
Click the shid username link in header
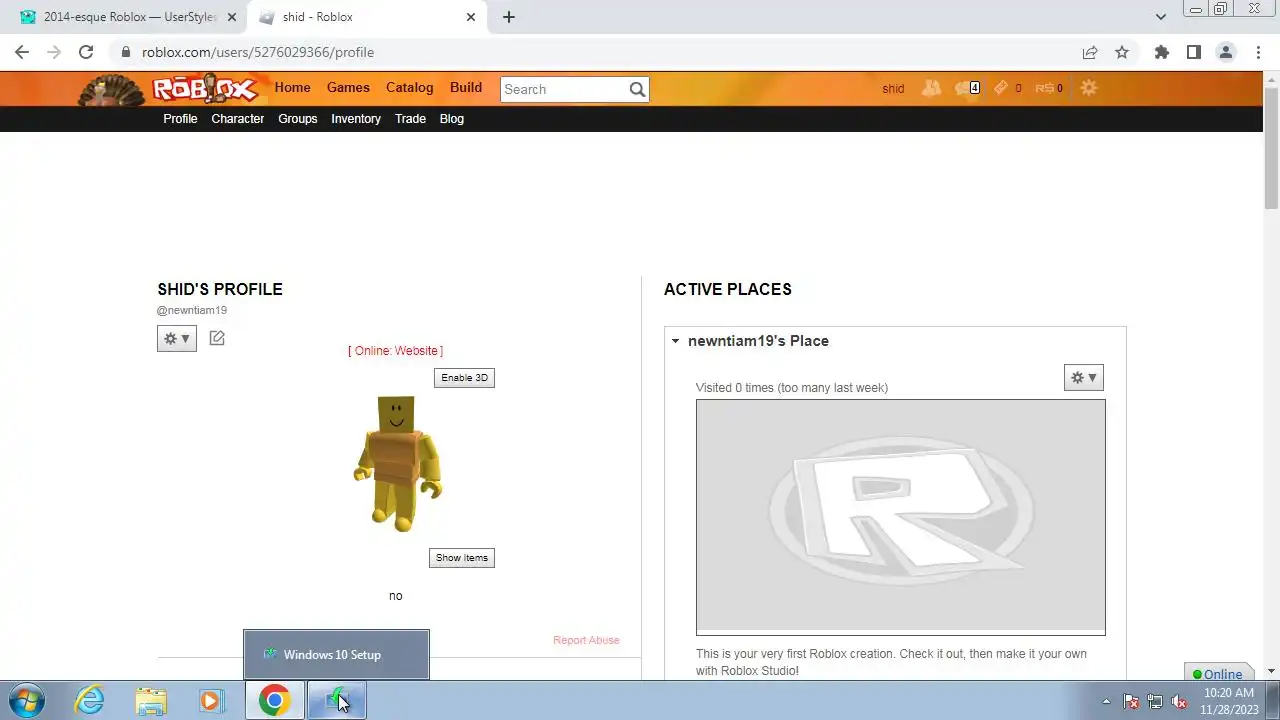pyautogui.click(x=893, y=89)
